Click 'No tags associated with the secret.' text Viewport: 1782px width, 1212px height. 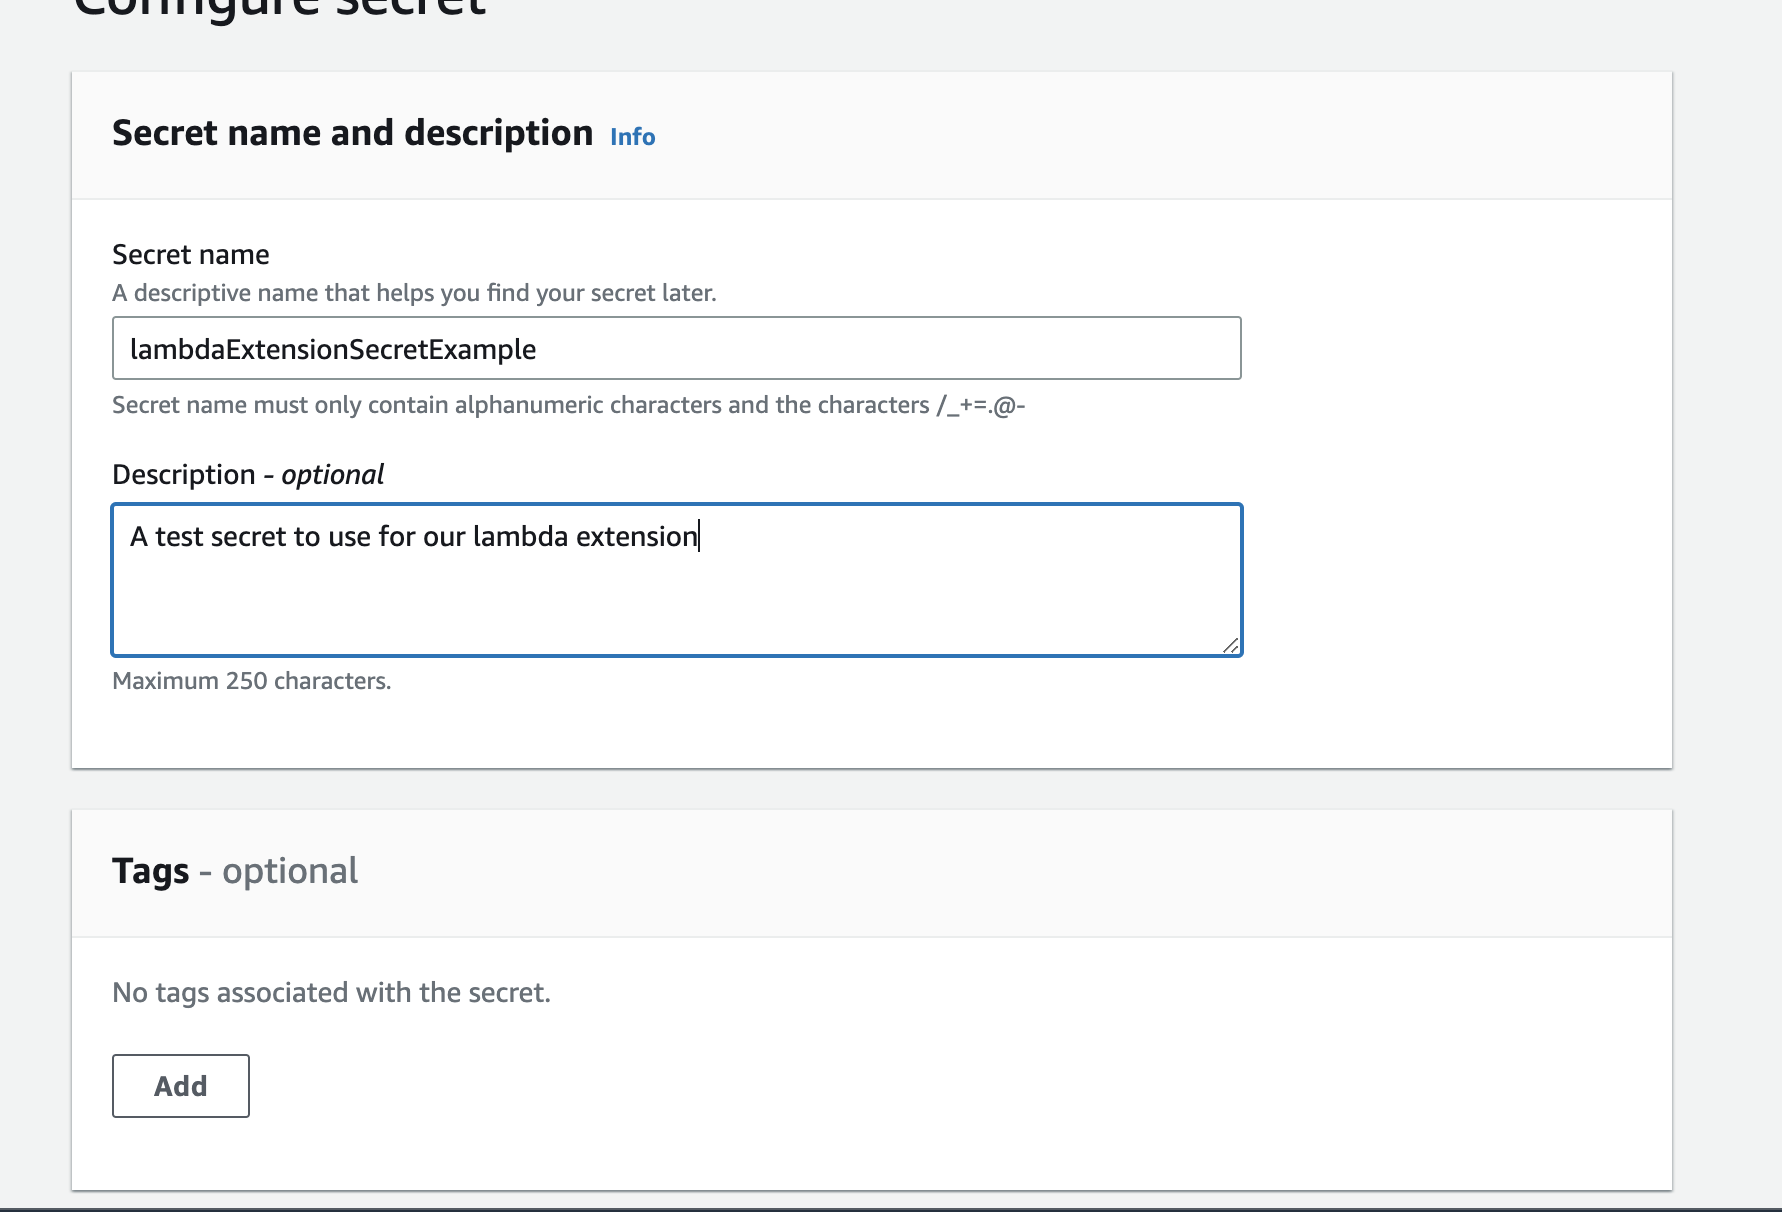pos(331,993)
